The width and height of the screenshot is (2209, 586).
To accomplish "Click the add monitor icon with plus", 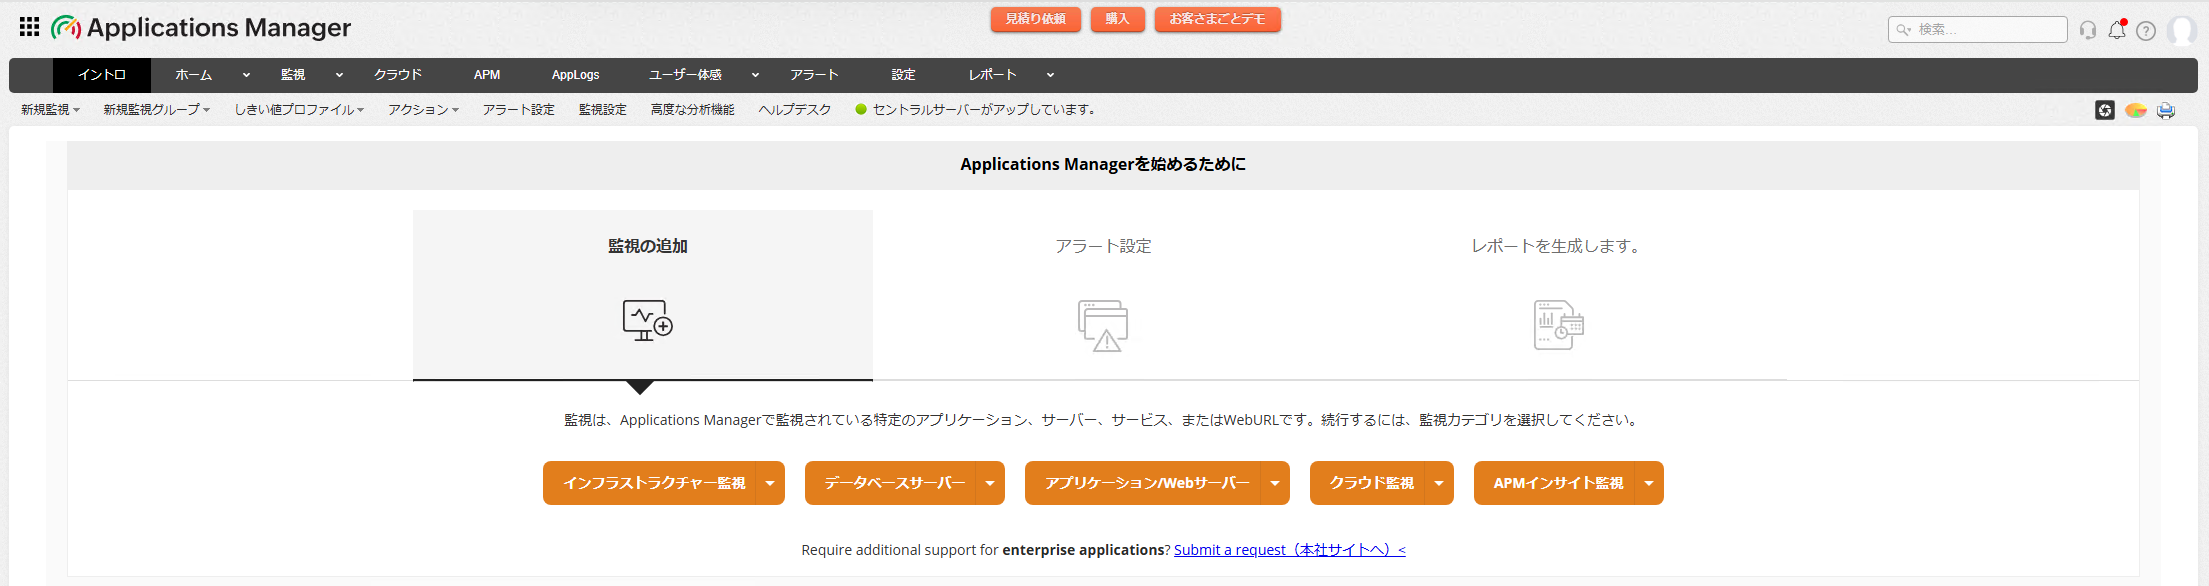I will coord(647,320).
